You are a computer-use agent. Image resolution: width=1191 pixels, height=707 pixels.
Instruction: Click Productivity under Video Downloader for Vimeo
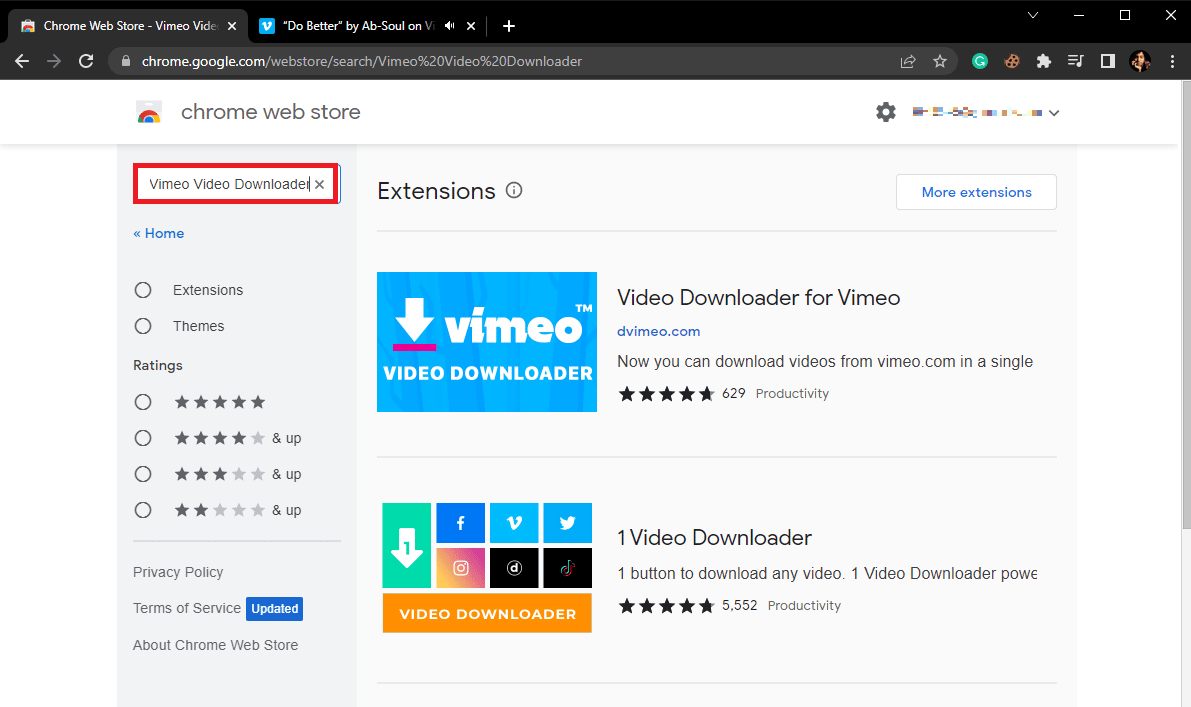coord(791,393)
